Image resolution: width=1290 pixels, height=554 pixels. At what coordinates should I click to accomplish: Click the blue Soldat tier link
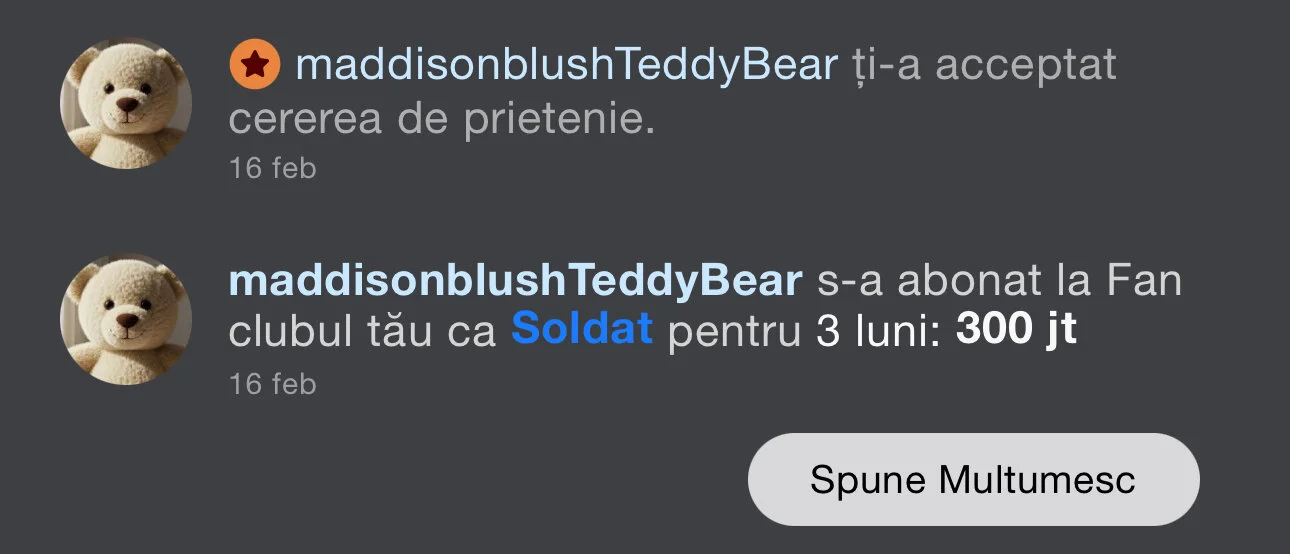[x=582, y=329]
